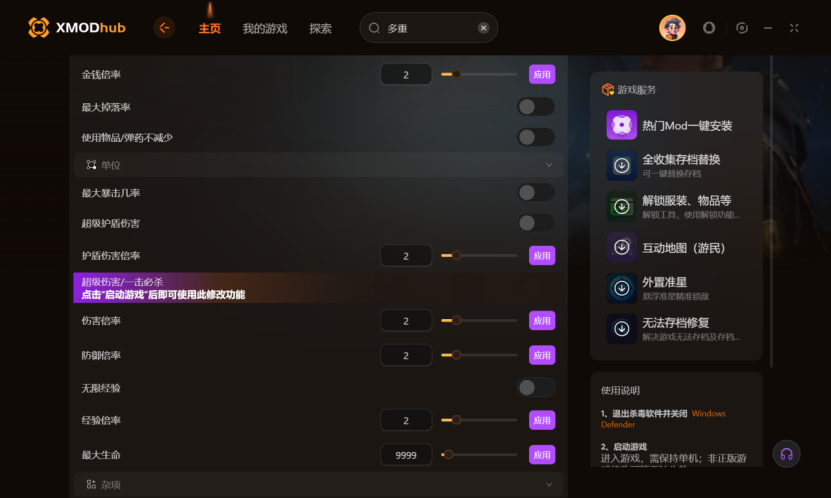Open the notification bell icon

coord(709,28)
